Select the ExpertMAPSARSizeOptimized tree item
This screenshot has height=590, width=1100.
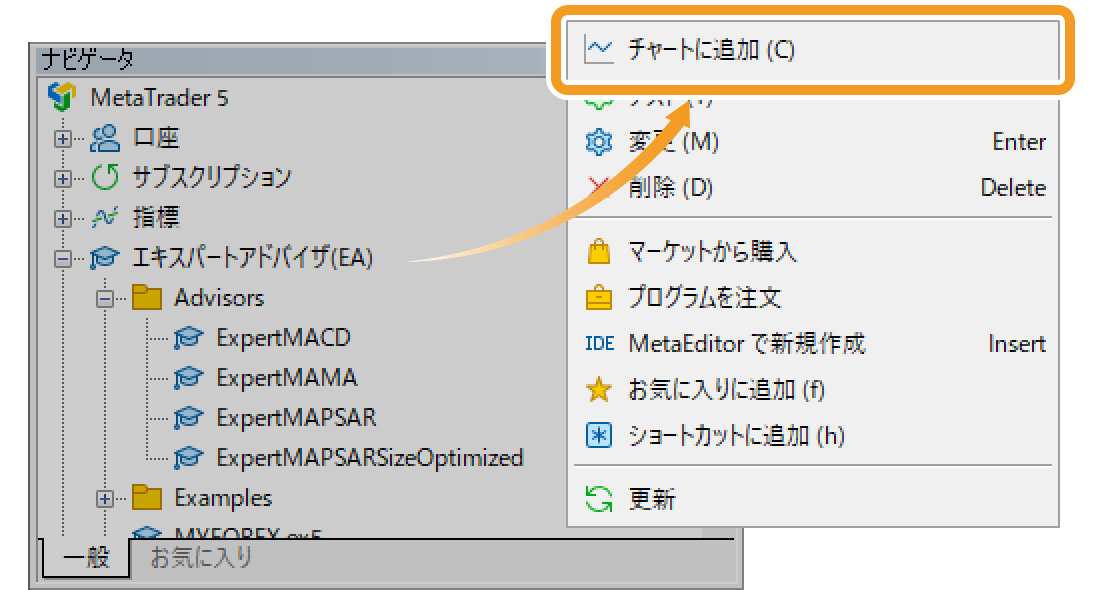(x=369, y=457)
